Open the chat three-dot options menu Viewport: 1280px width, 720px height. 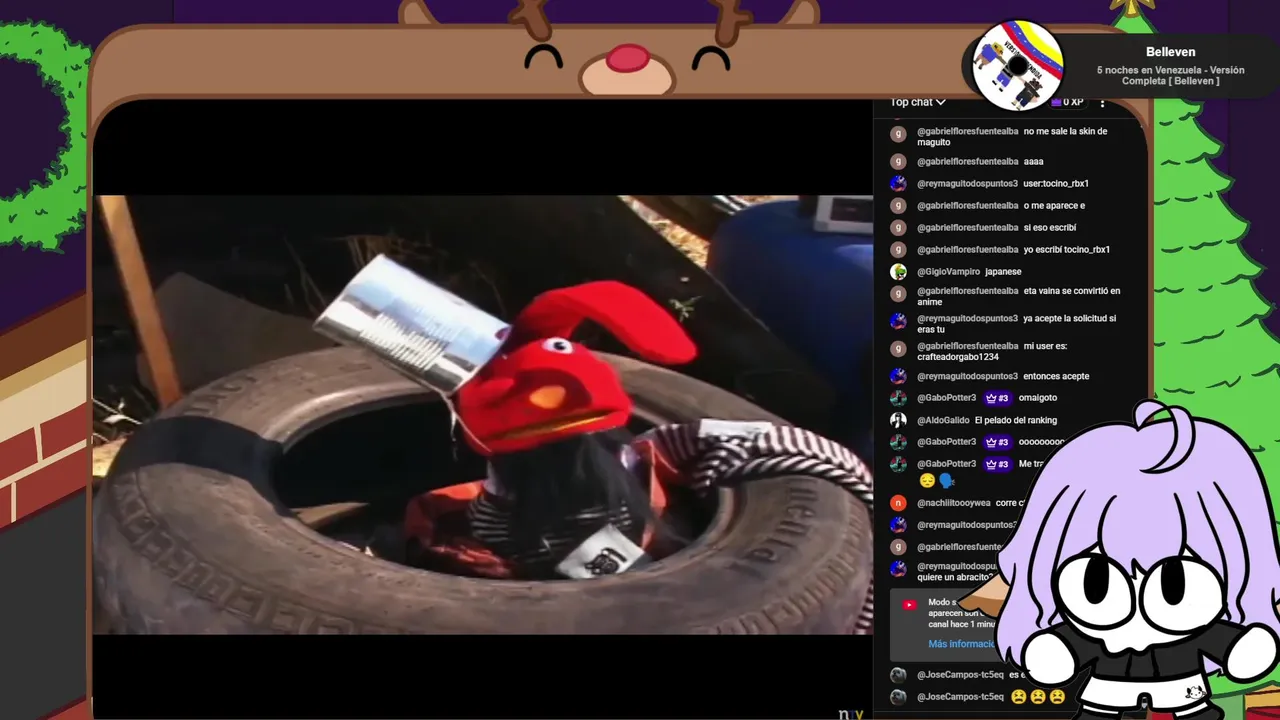[x=1102, y=102]
